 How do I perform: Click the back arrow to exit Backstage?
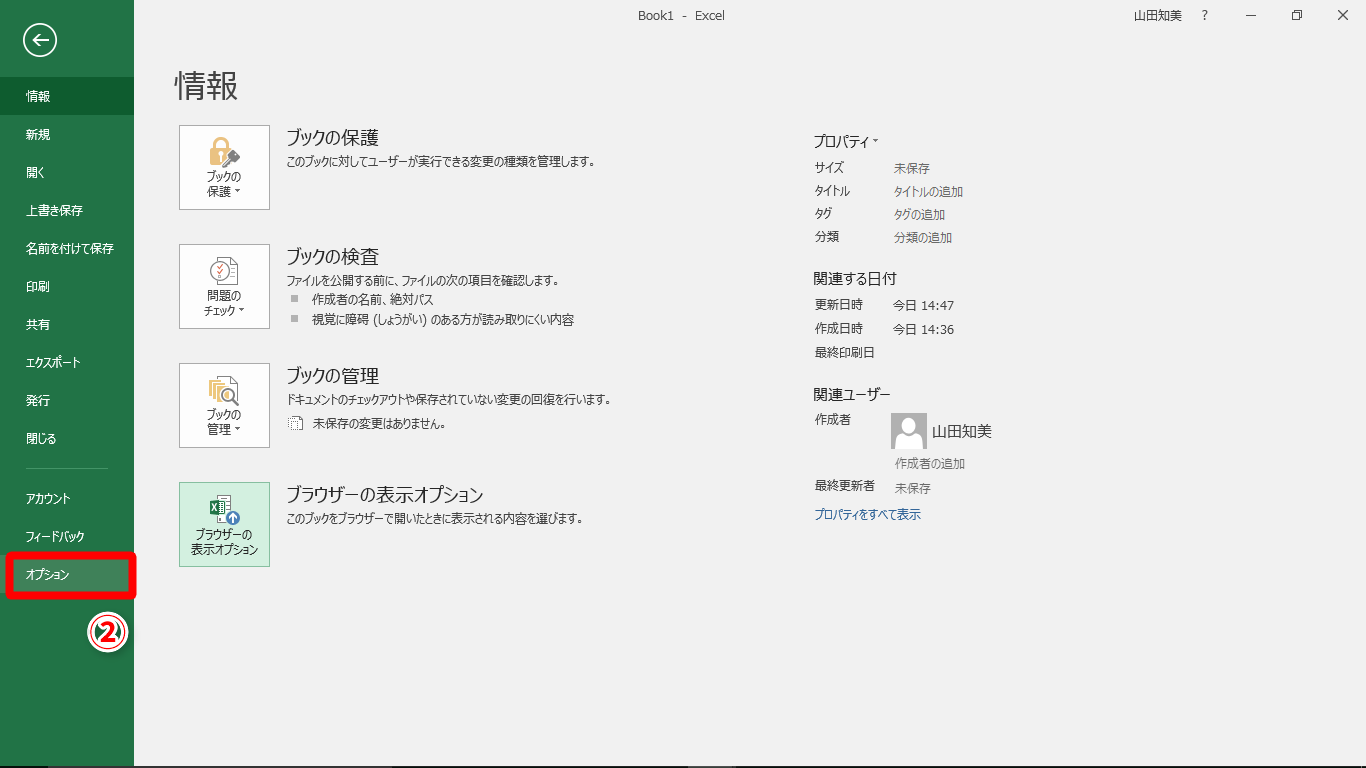pyautogui.click(x=41, y=40)
